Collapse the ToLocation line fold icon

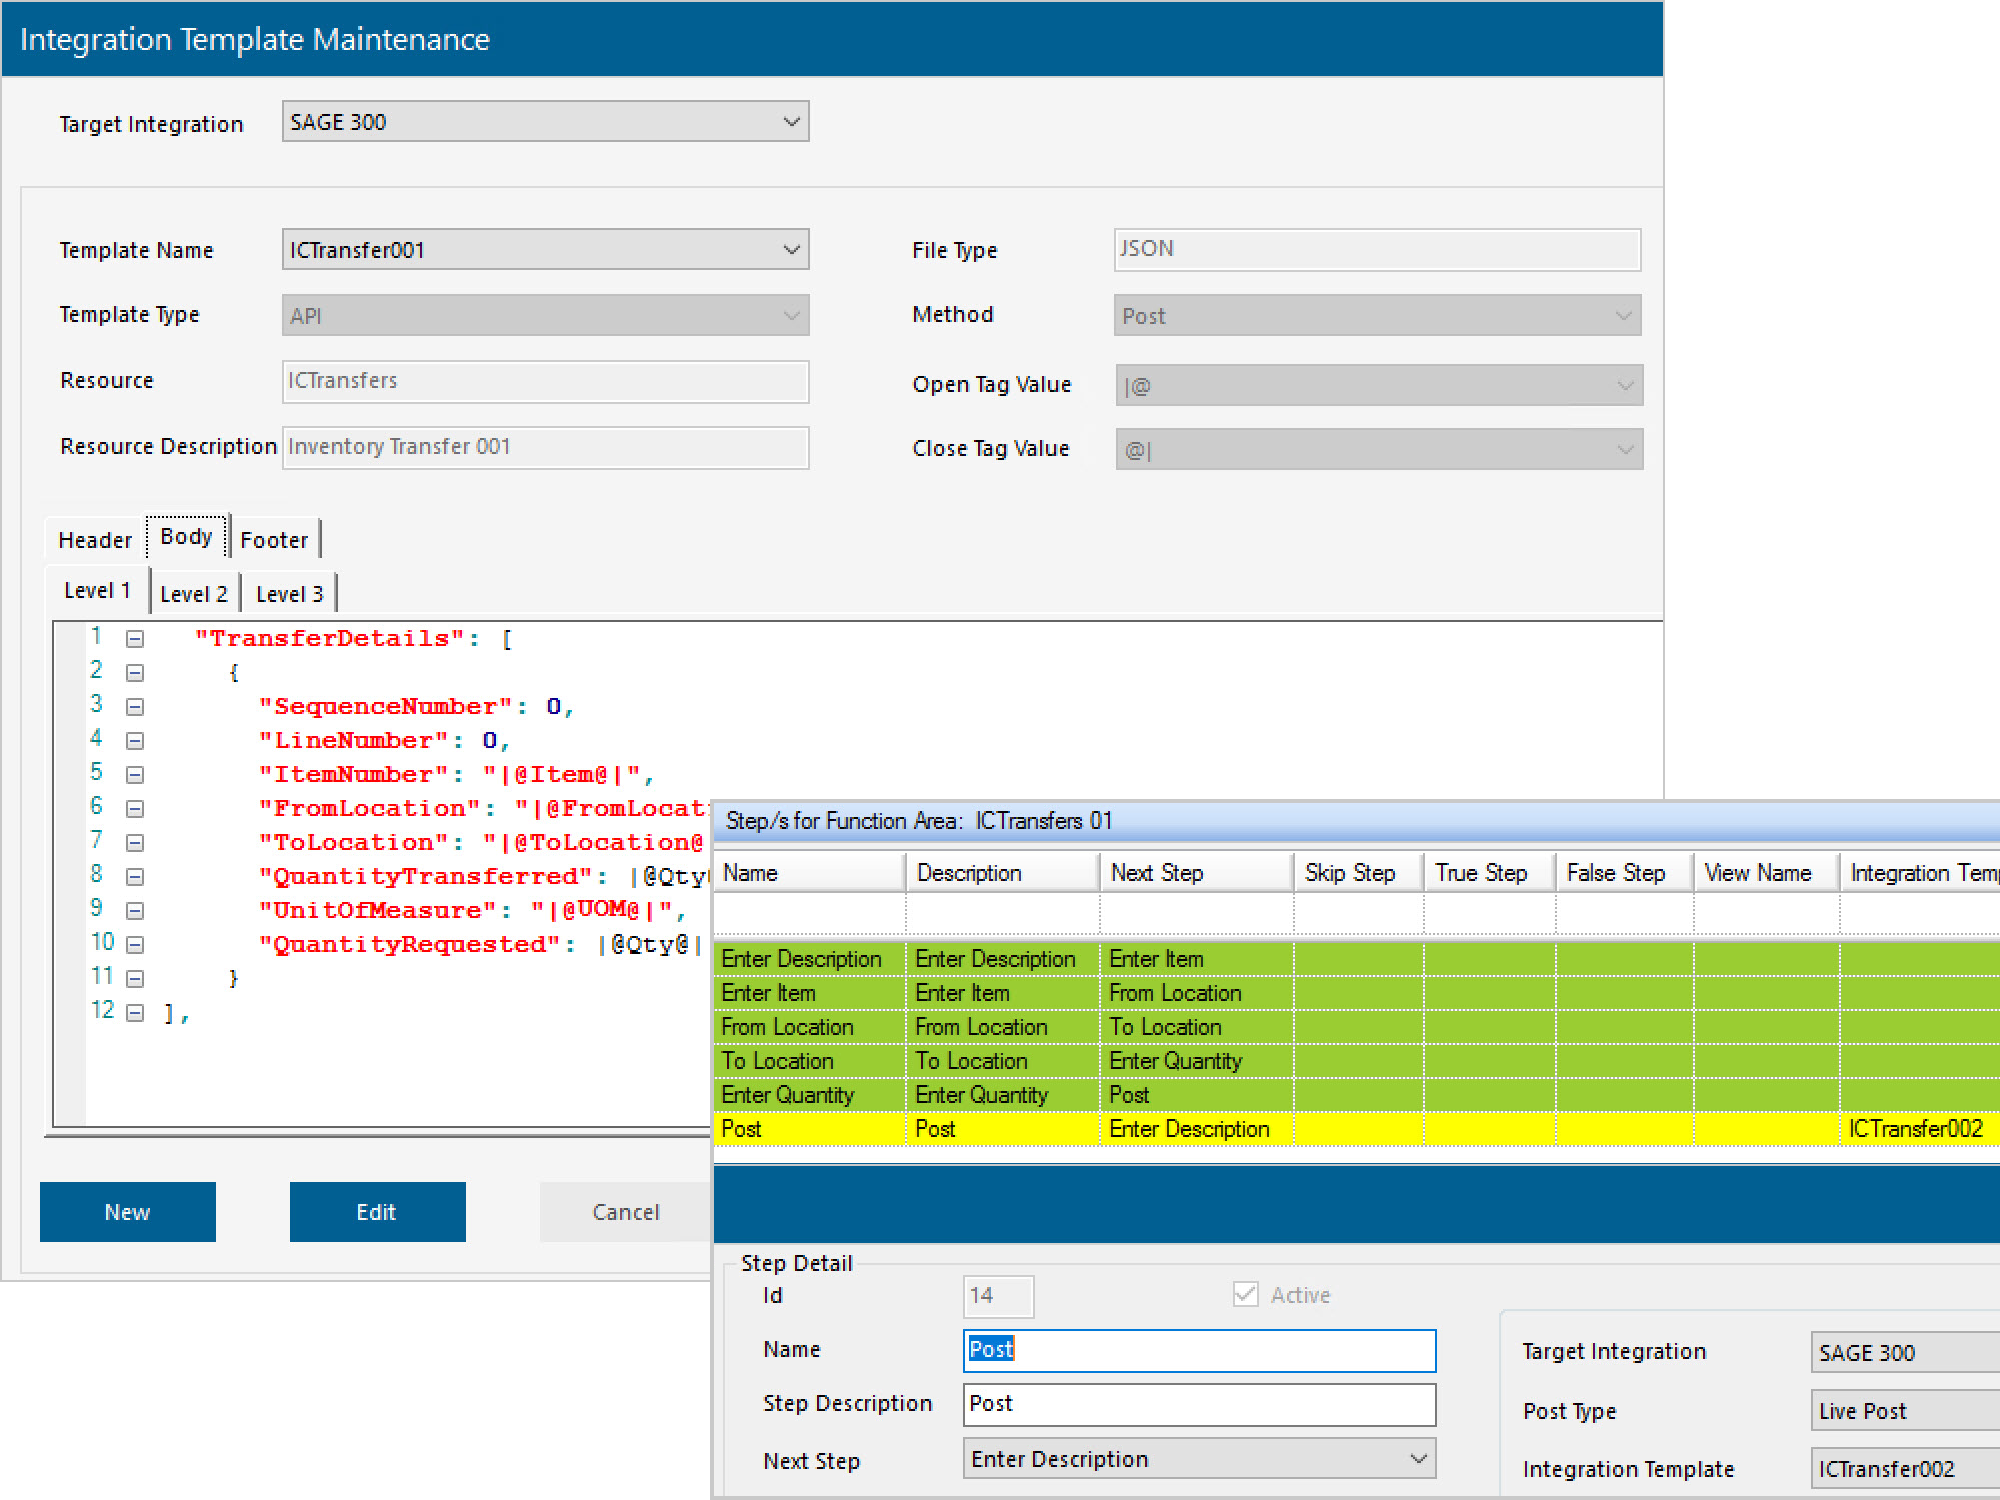pyautogui.click(x=135, y=841)
